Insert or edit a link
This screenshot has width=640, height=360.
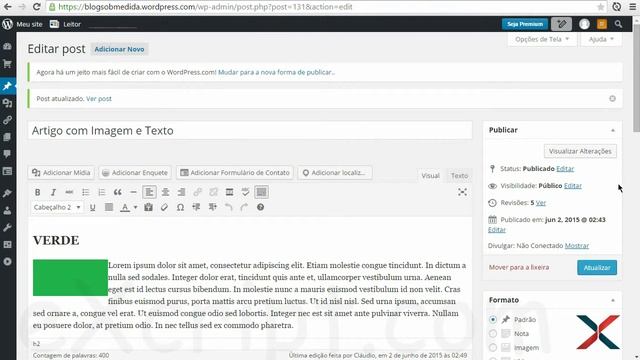(198, 192)
